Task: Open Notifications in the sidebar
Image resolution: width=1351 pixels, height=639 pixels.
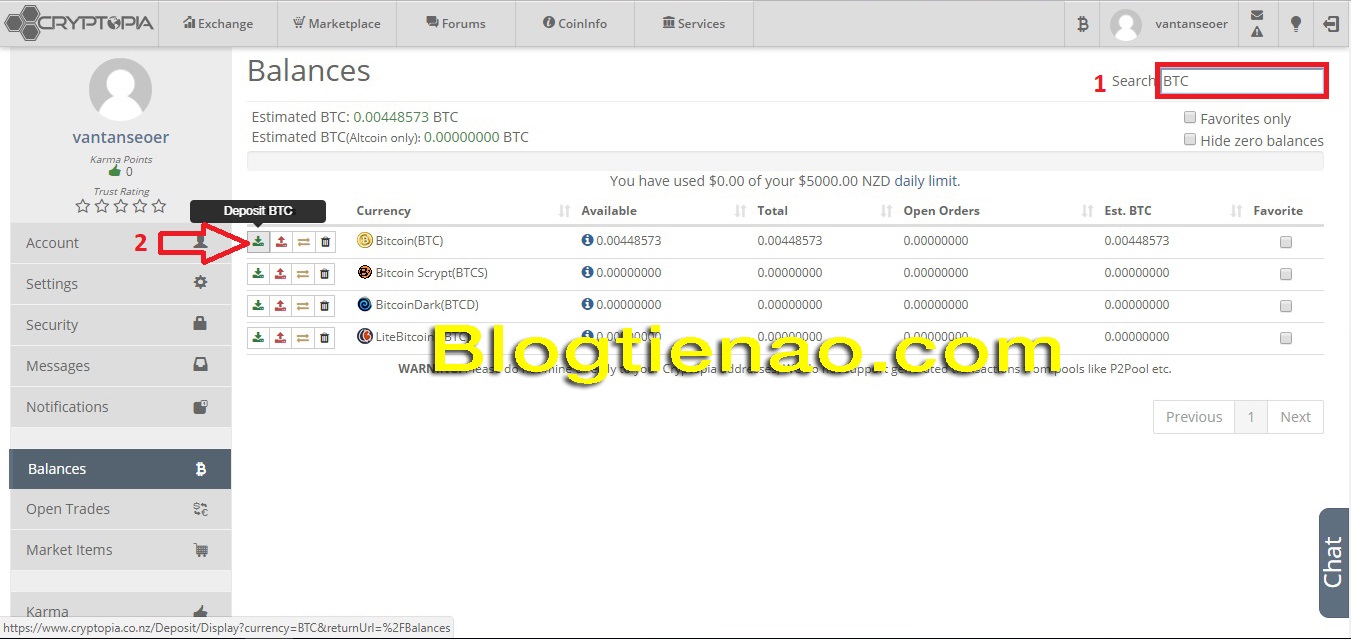Action: 120,407
